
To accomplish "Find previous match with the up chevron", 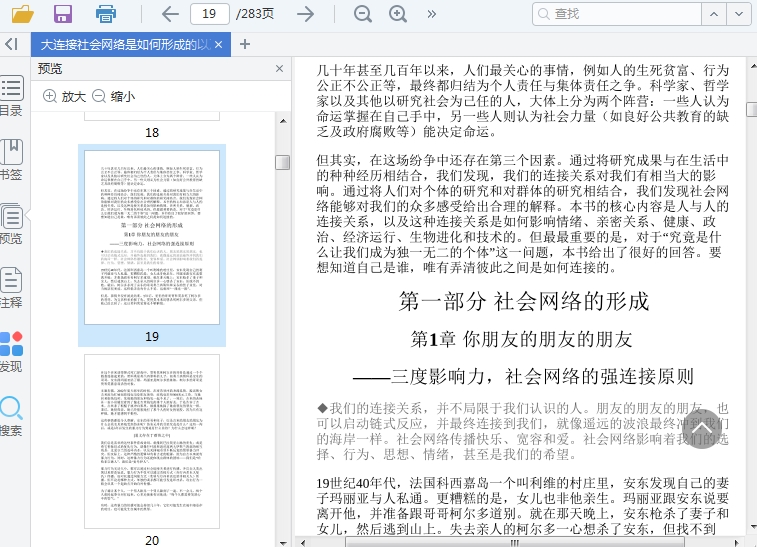I will 714,14.
